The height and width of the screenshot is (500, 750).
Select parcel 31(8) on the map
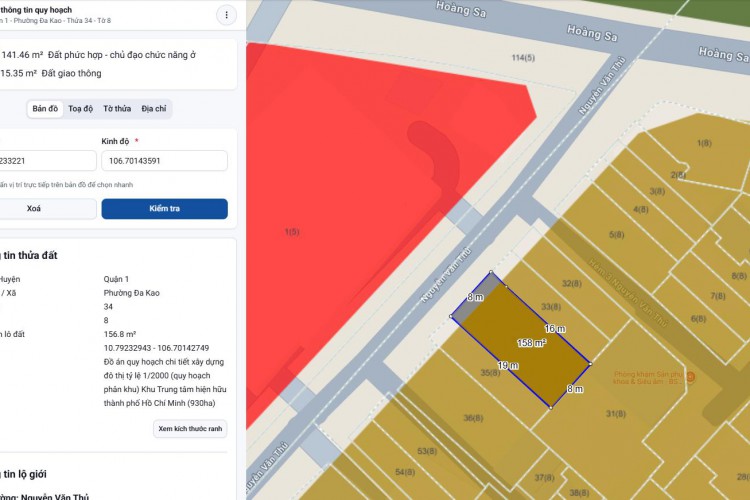tap(616, 414)
